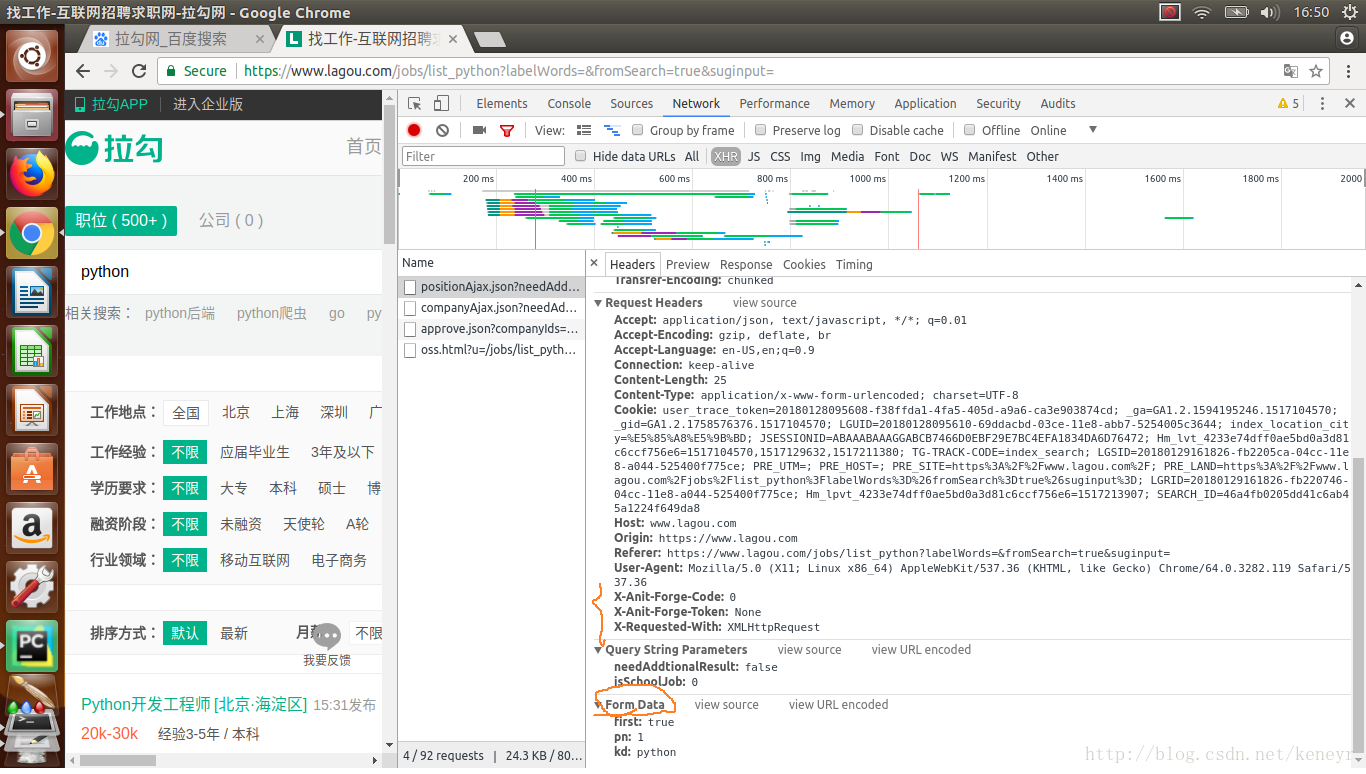Check Hide data URLs

pos(580,156)
